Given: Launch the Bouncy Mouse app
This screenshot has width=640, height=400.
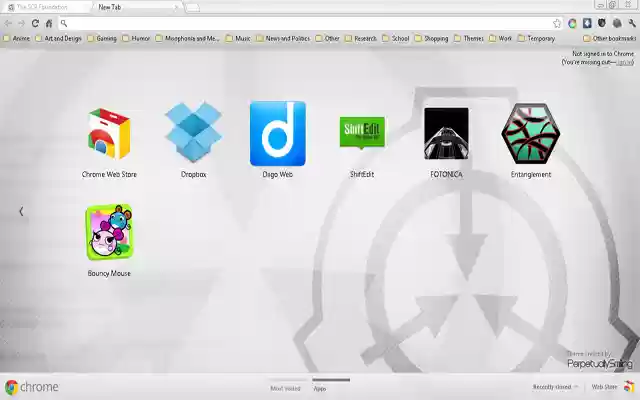Looking at the screenshot, I should point(109,232).
